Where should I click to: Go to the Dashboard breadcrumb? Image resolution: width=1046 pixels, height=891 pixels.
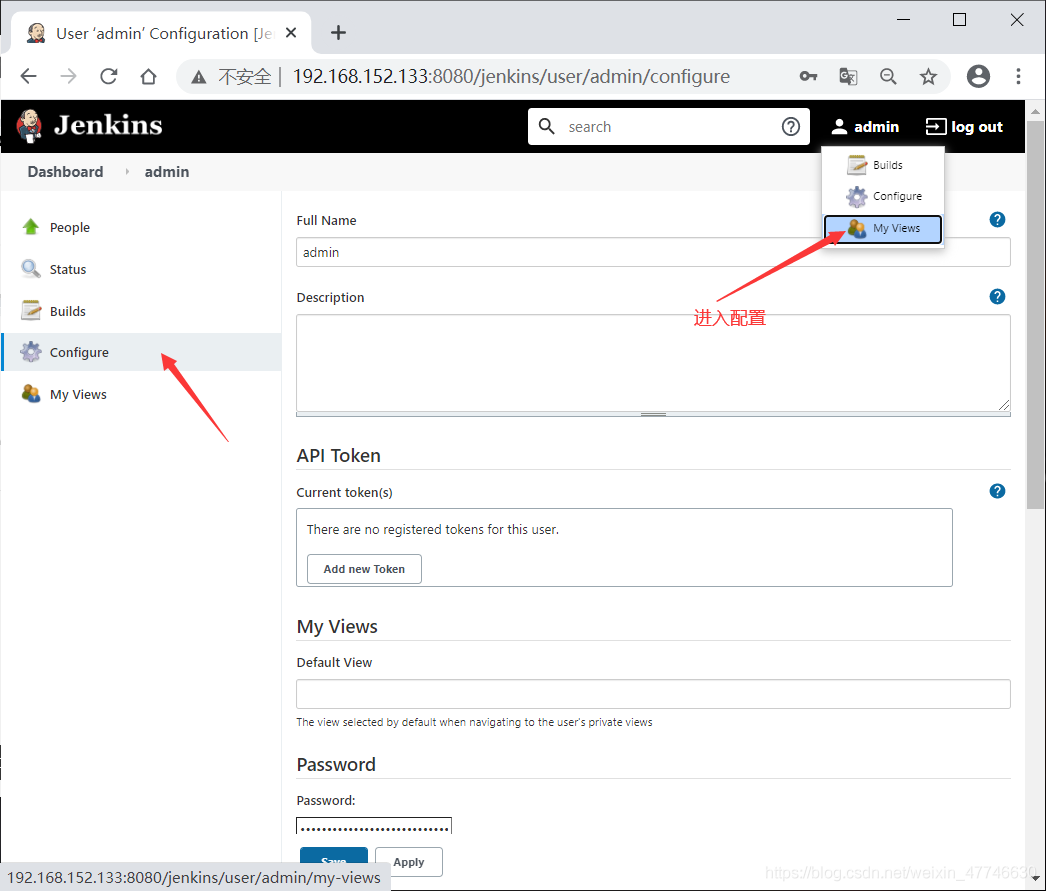pos(65,172)
